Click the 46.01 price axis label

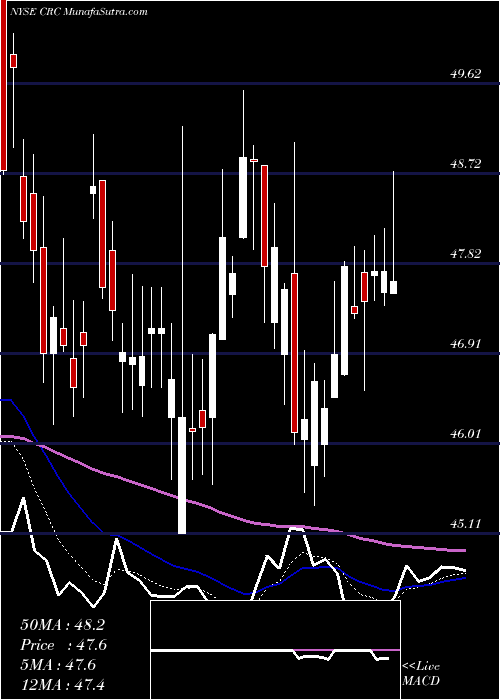coord(466,433)
